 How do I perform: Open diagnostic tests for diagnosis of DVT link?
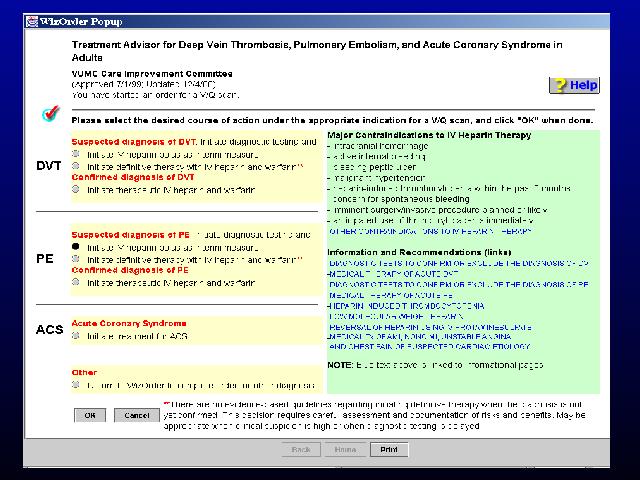click(459, 263)
